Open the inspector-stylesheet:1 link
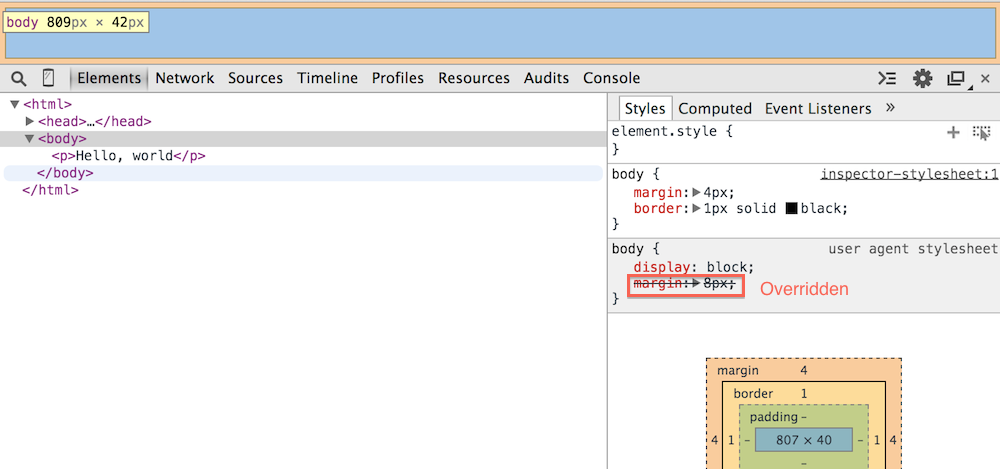 (909, 174)
